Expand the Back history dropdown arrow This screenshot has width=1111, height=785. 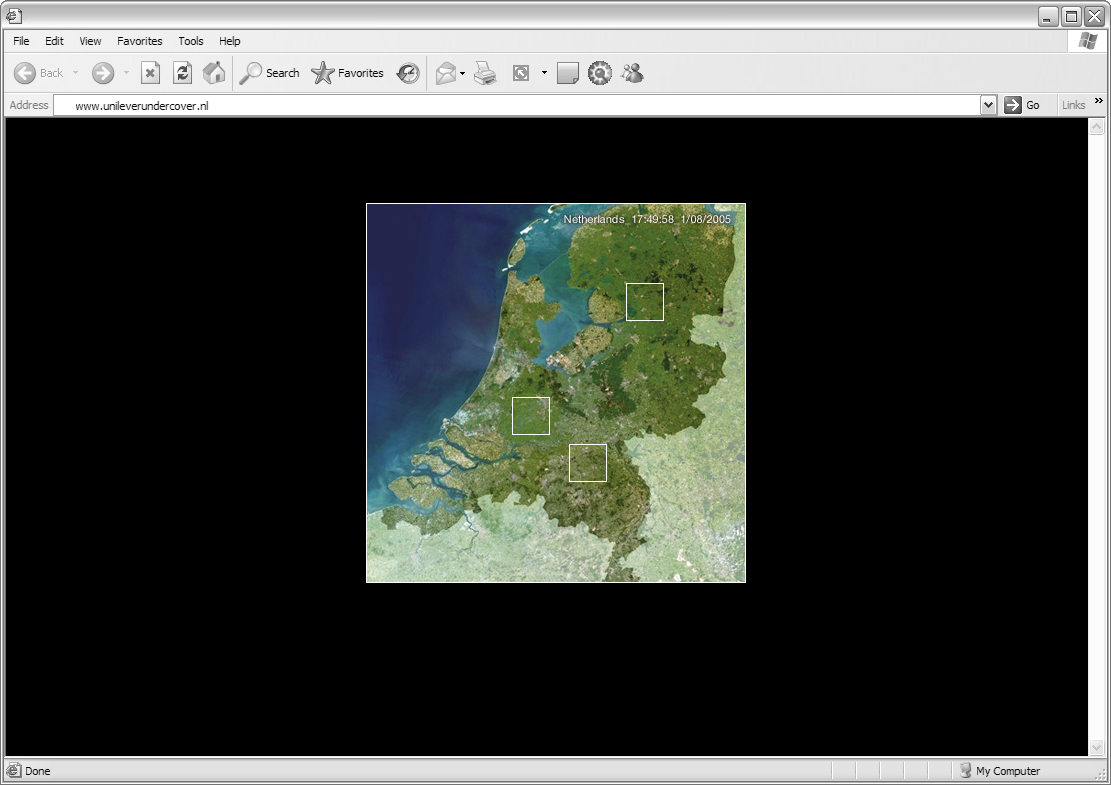pos(75,73)
